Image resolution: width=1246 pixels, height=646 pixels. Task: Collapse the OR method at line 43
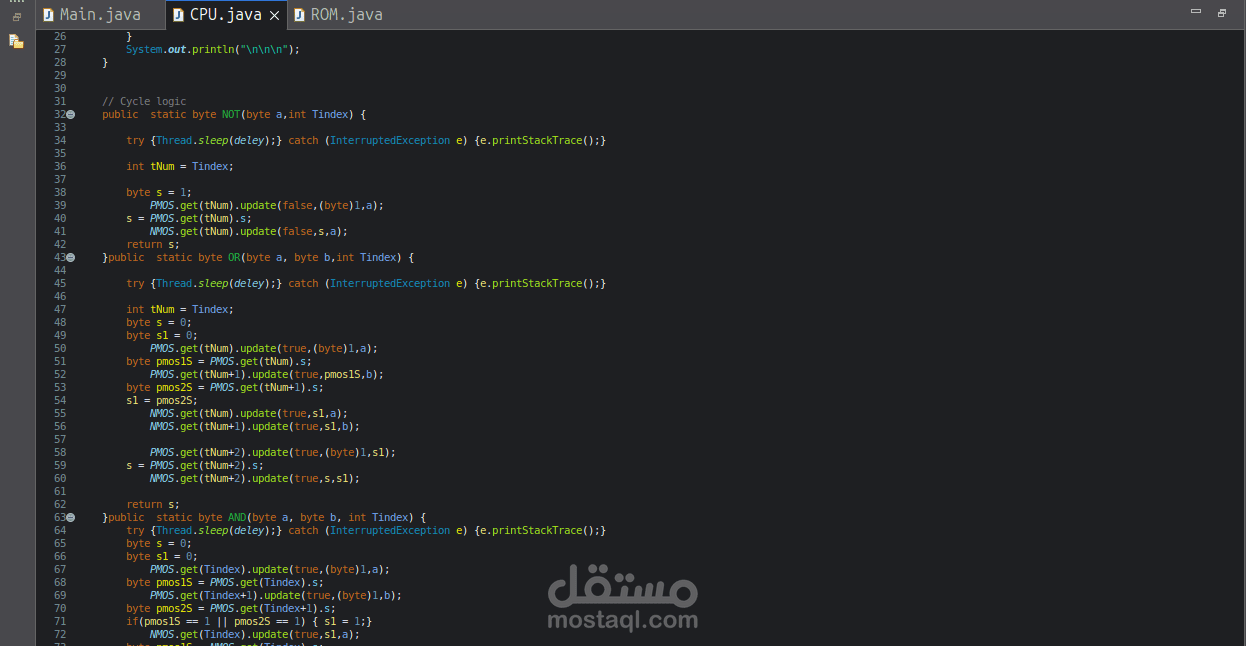[71, 258]
